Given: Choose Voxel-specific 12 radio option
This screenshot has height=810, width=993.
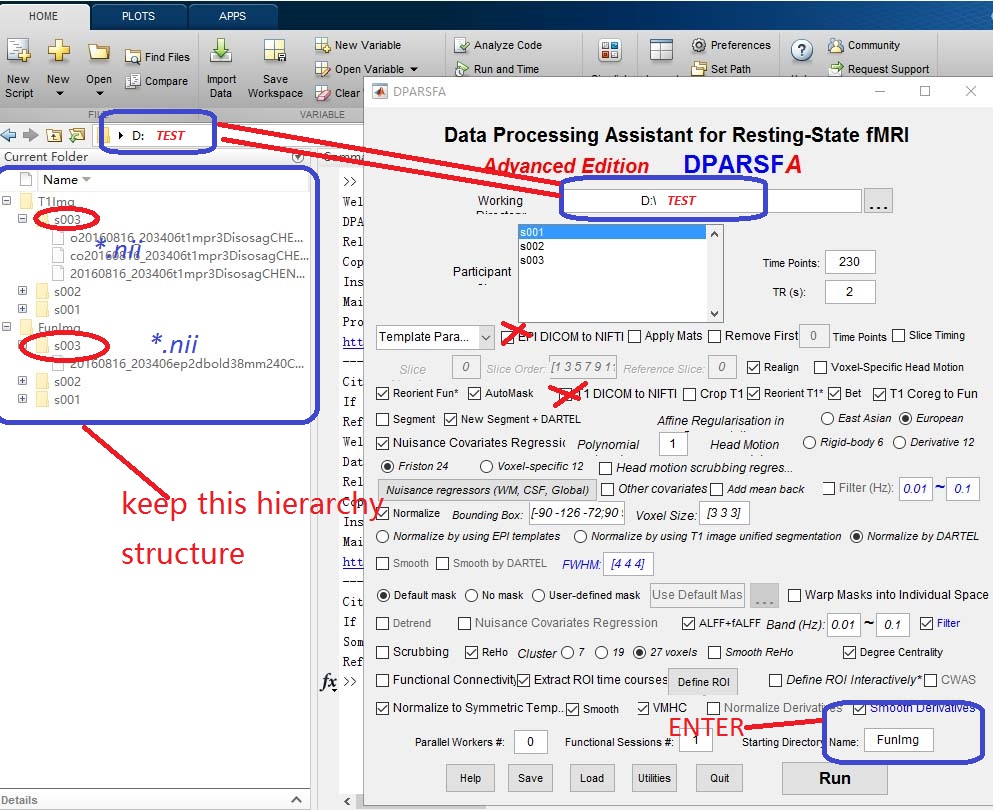Looking at the screenshot, I should pos(486,467).
